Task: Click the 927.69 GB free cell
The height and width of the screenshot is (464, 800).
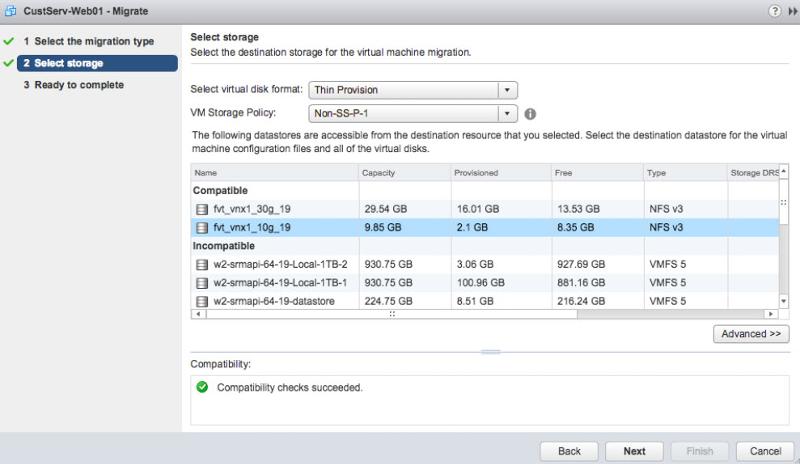Action: coord(581,264)
